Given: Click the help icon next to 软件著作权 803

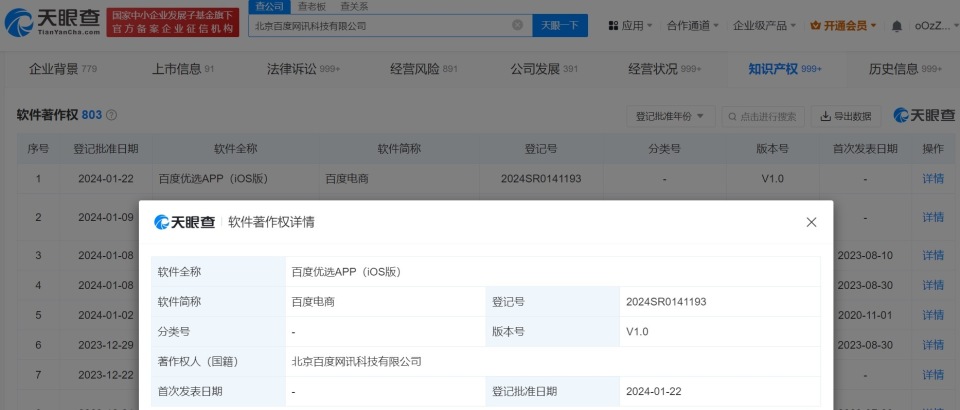Looking at the screenshot, I should tap(111, 115).
